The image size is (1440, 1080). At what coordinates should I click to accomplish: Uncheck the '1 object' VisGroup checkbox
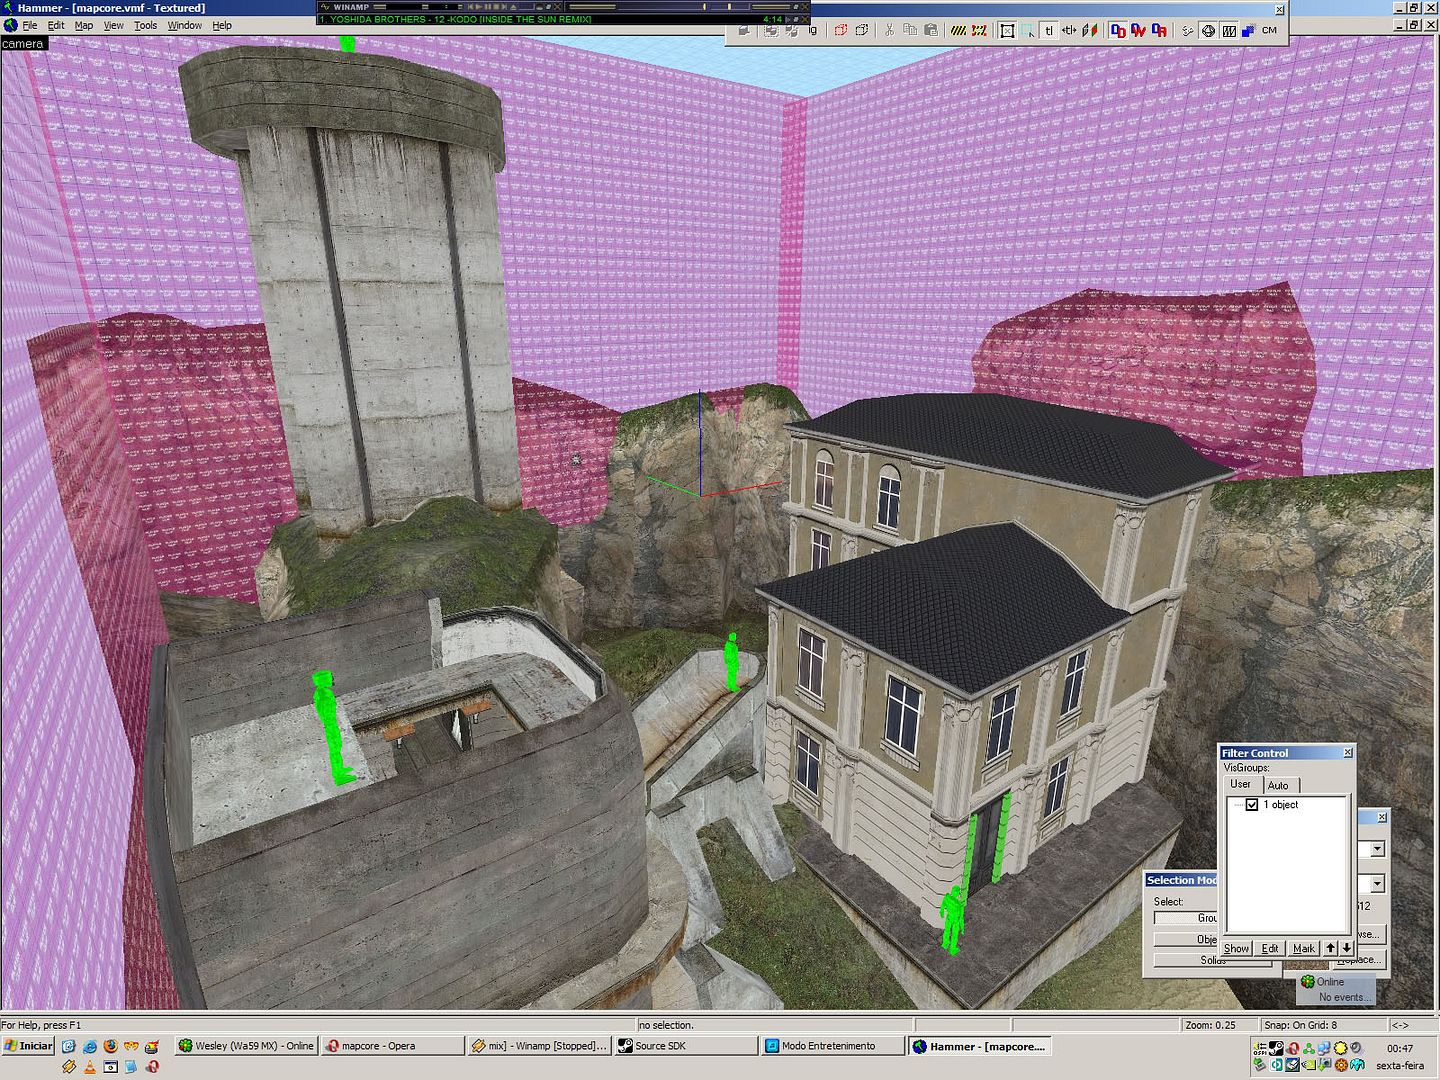(1252, 805)
